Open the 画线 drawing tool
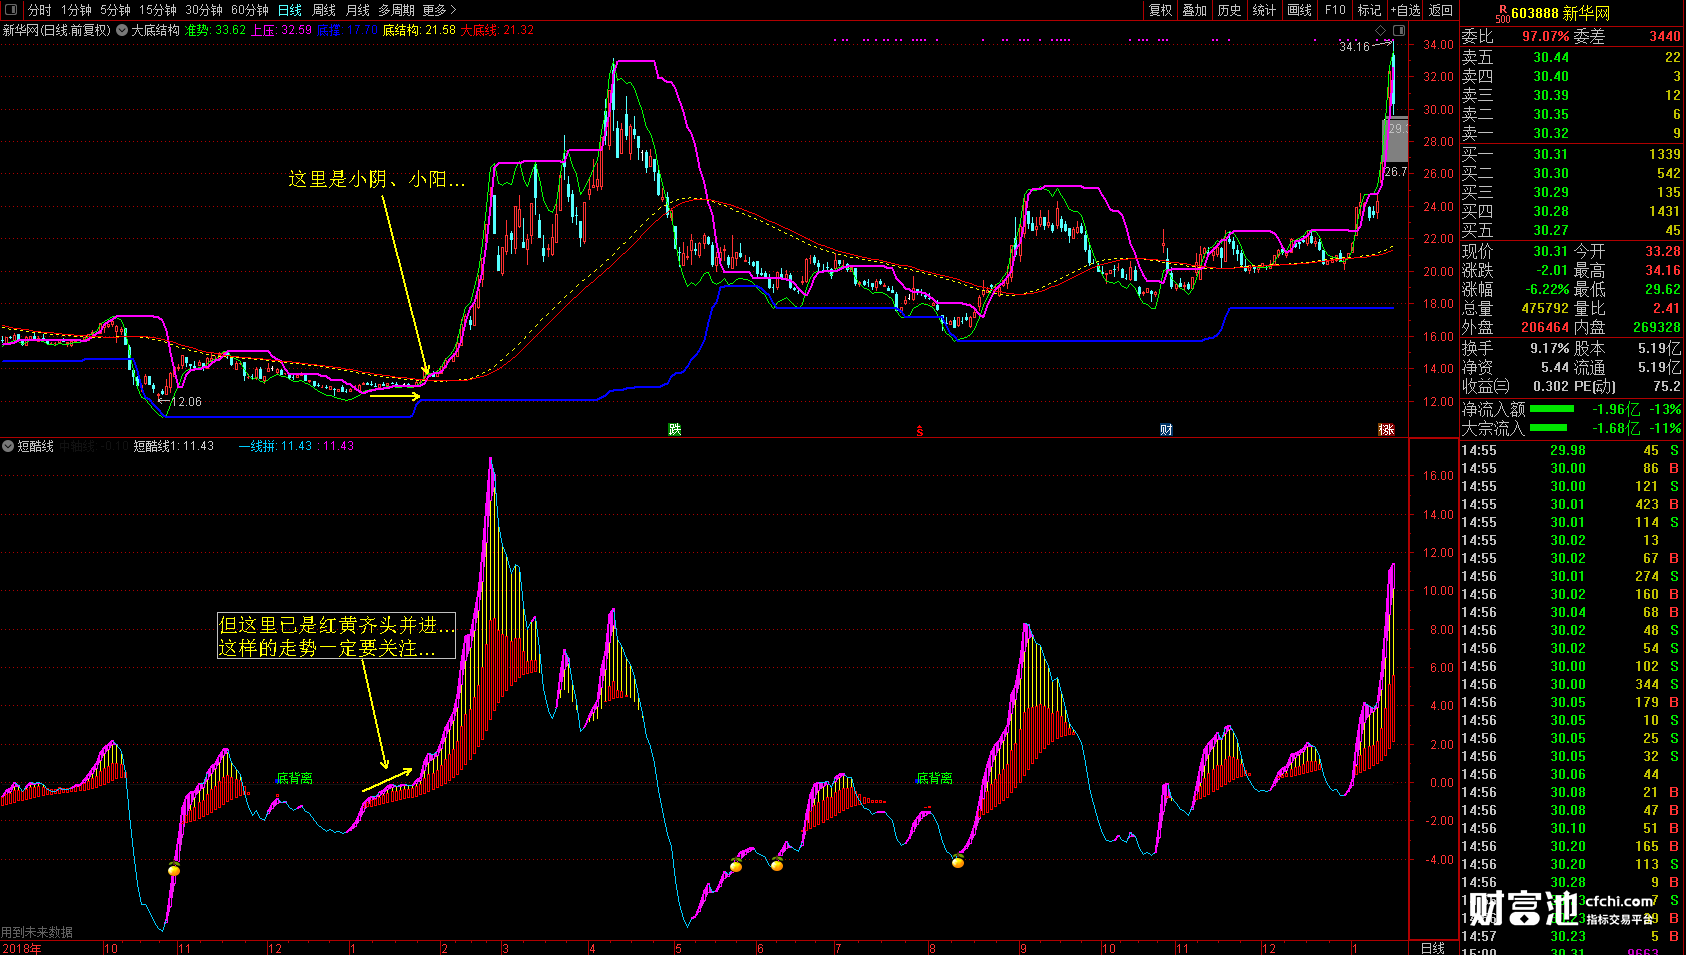1686x955 pixels. 1299,10
